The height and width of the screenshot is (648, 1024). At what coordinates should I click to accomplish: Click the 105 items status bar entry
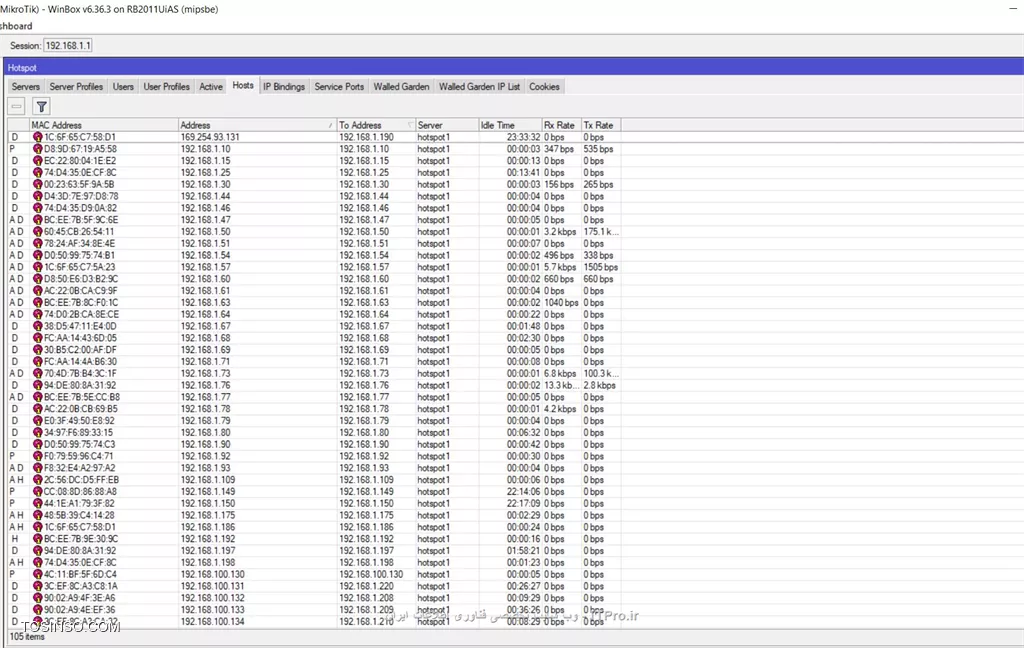point(27,636)
